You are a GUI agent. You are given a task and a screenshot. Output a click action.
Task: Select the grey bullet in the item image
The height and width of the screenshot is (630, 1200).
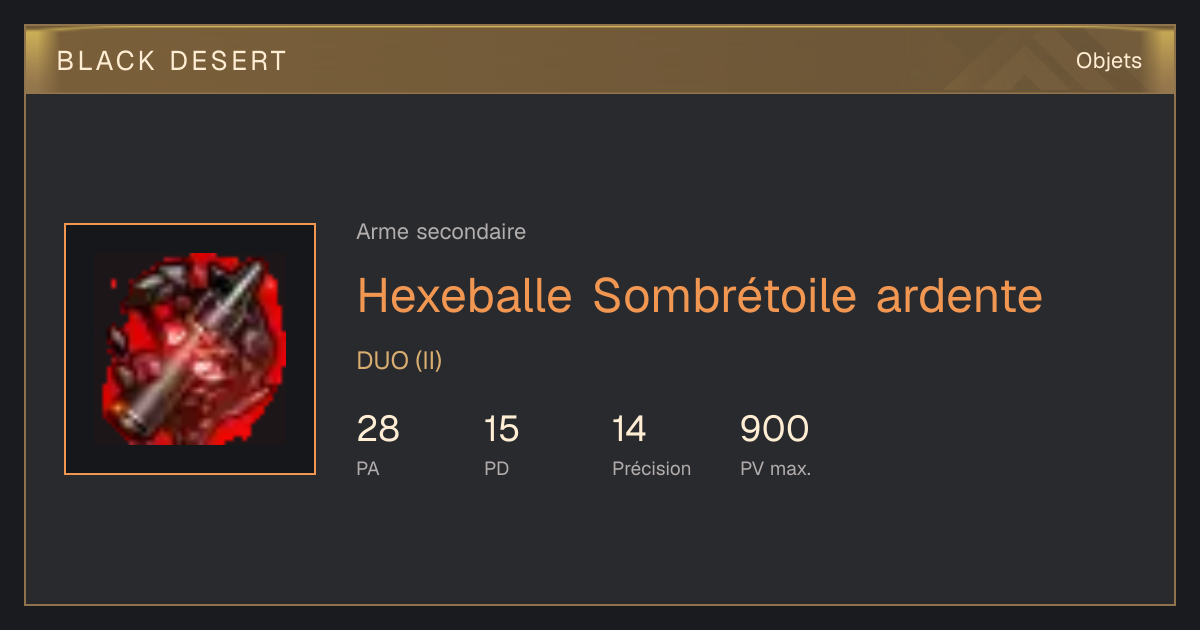pos(188,345)
